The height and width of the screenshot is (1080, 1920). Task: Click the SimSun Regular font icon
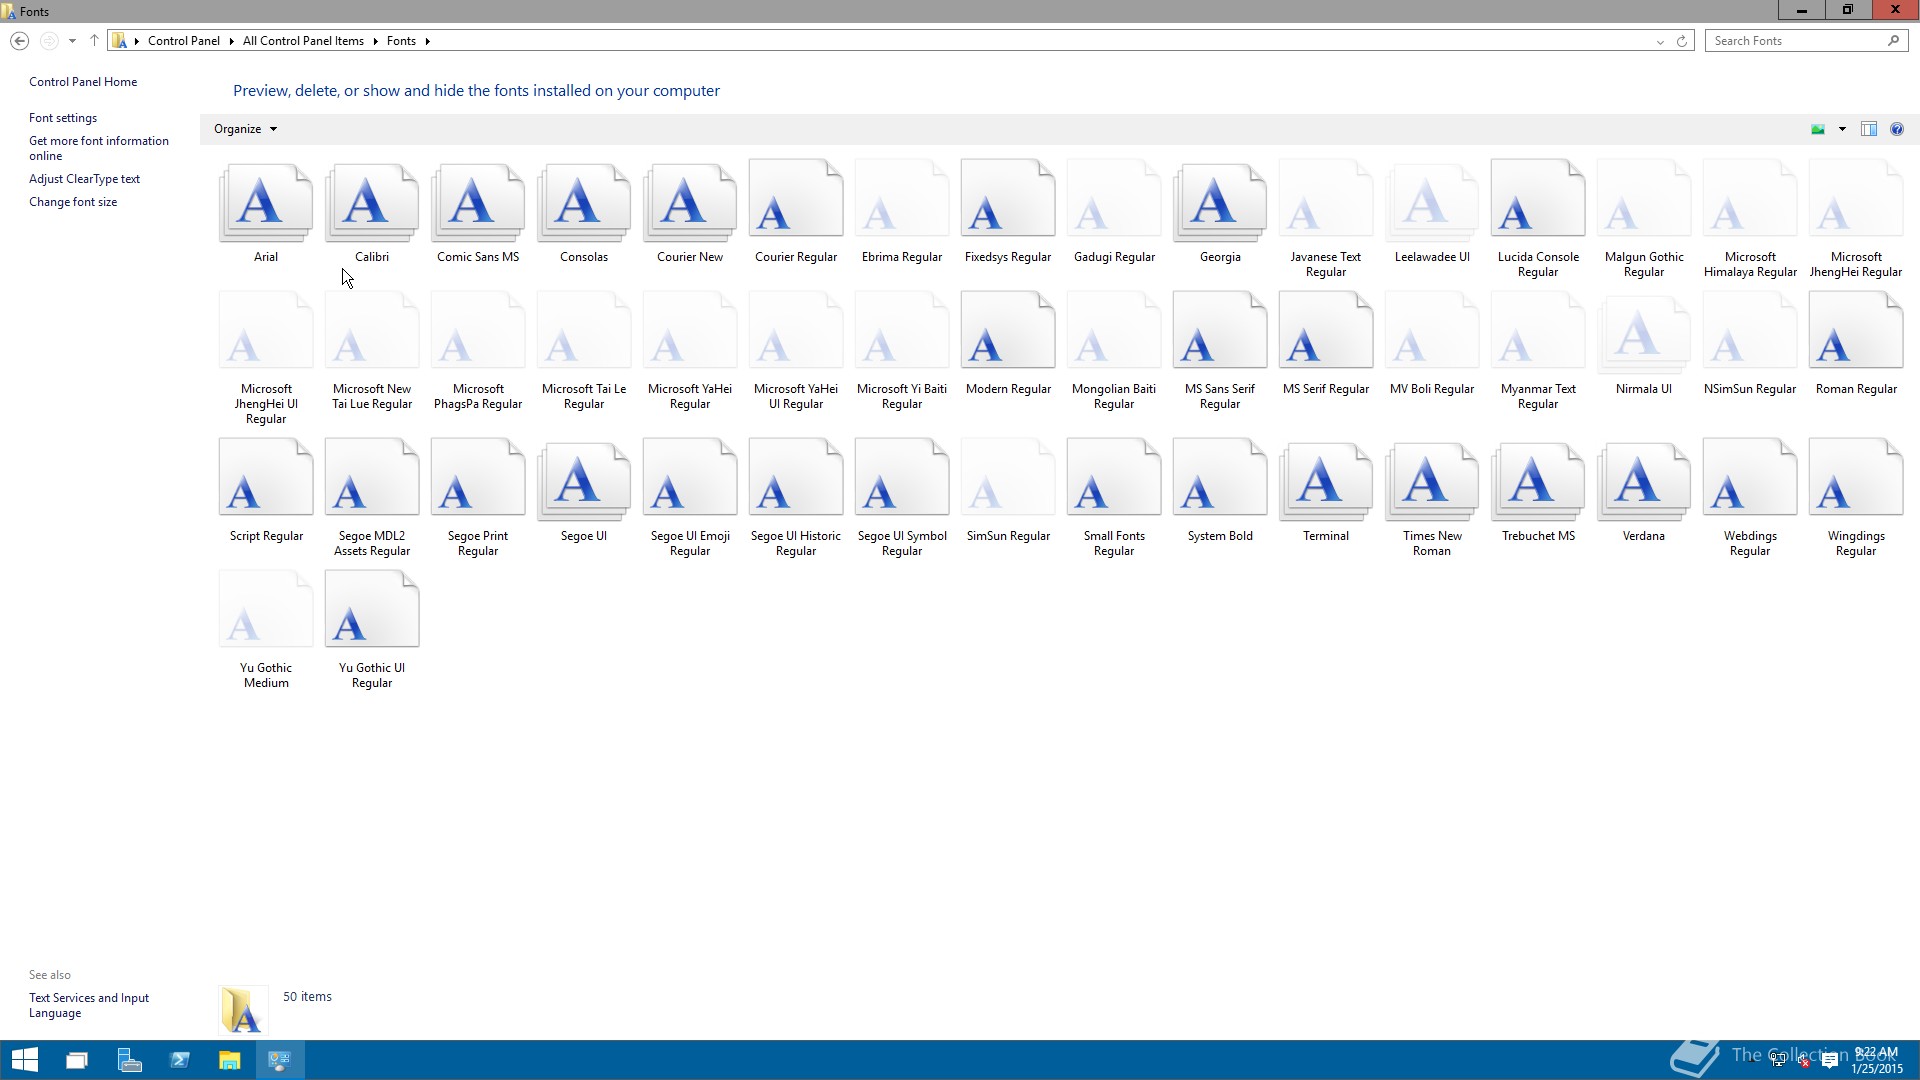pos(1008,478)
